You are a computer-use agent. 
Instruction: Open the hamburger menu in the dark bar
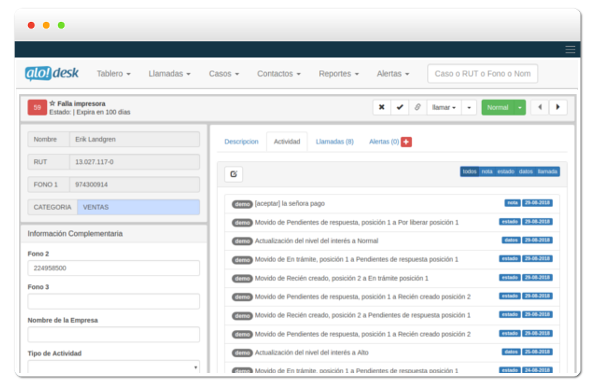[x=570, y=49]
